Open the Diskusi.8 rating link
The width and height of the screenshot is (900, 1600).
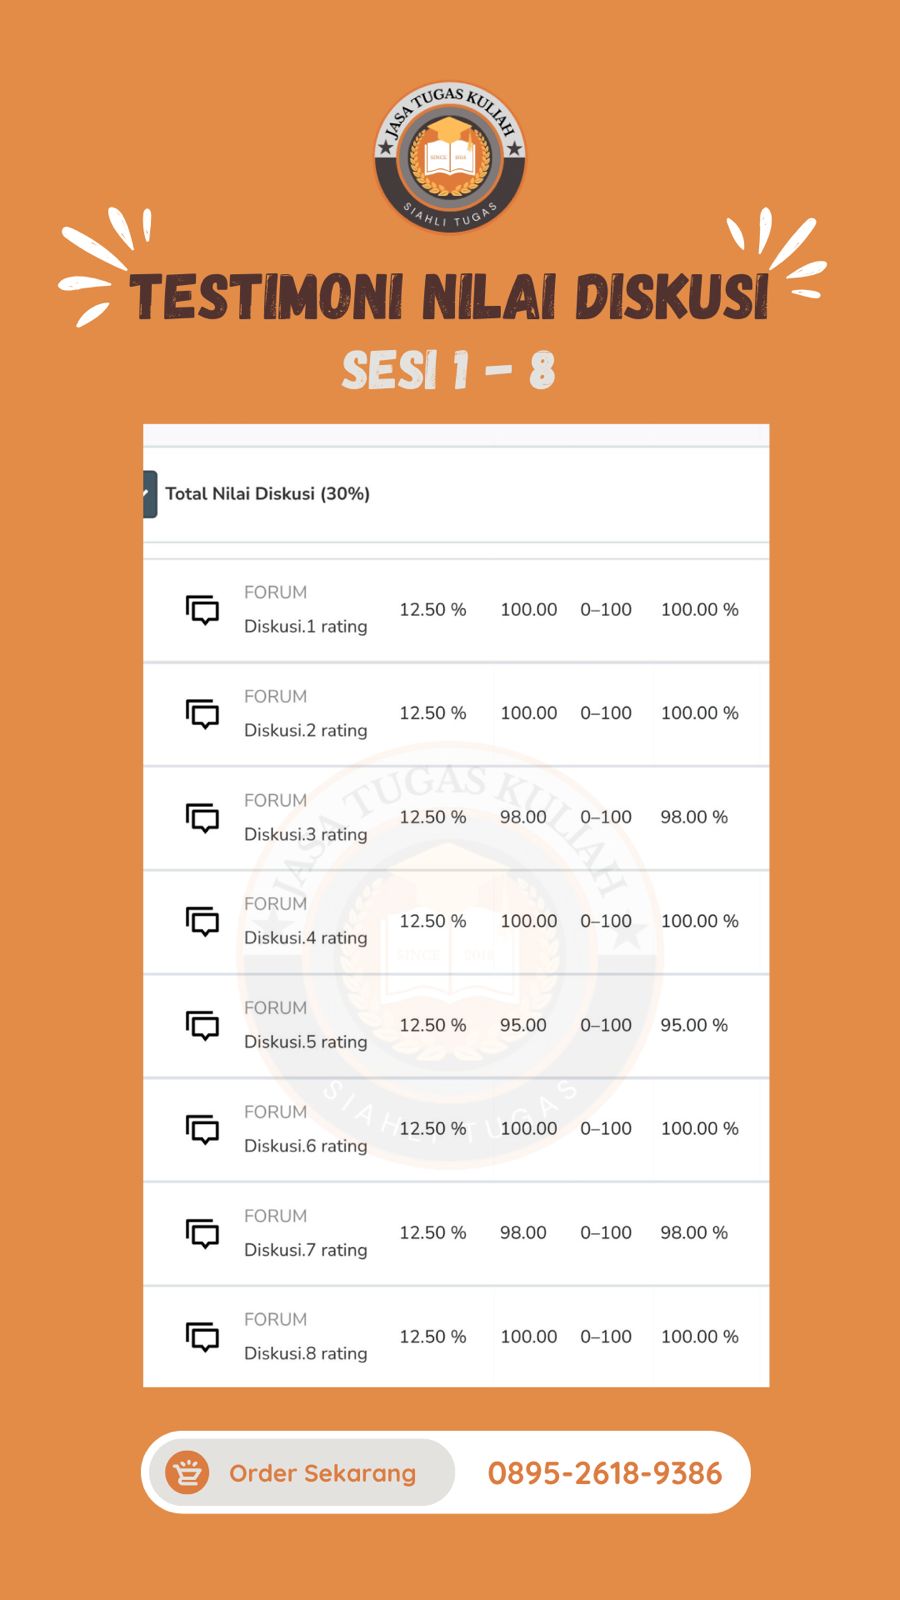[306, 1354]
